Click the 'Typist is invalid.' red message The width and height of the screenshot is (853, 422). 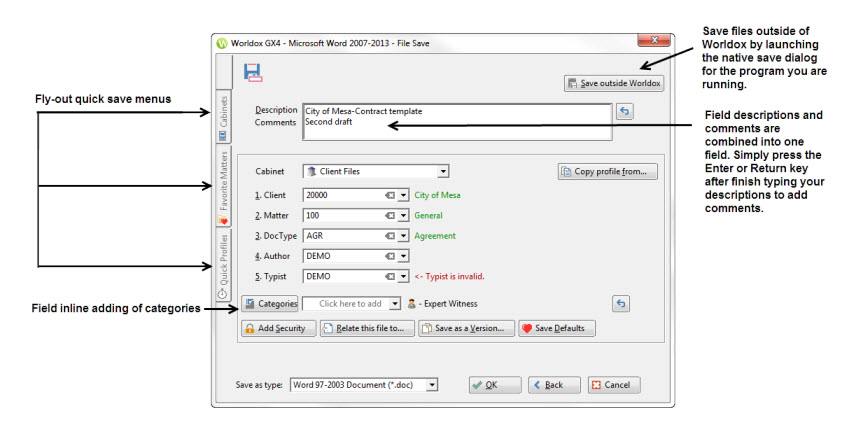(x=449, y=276)
